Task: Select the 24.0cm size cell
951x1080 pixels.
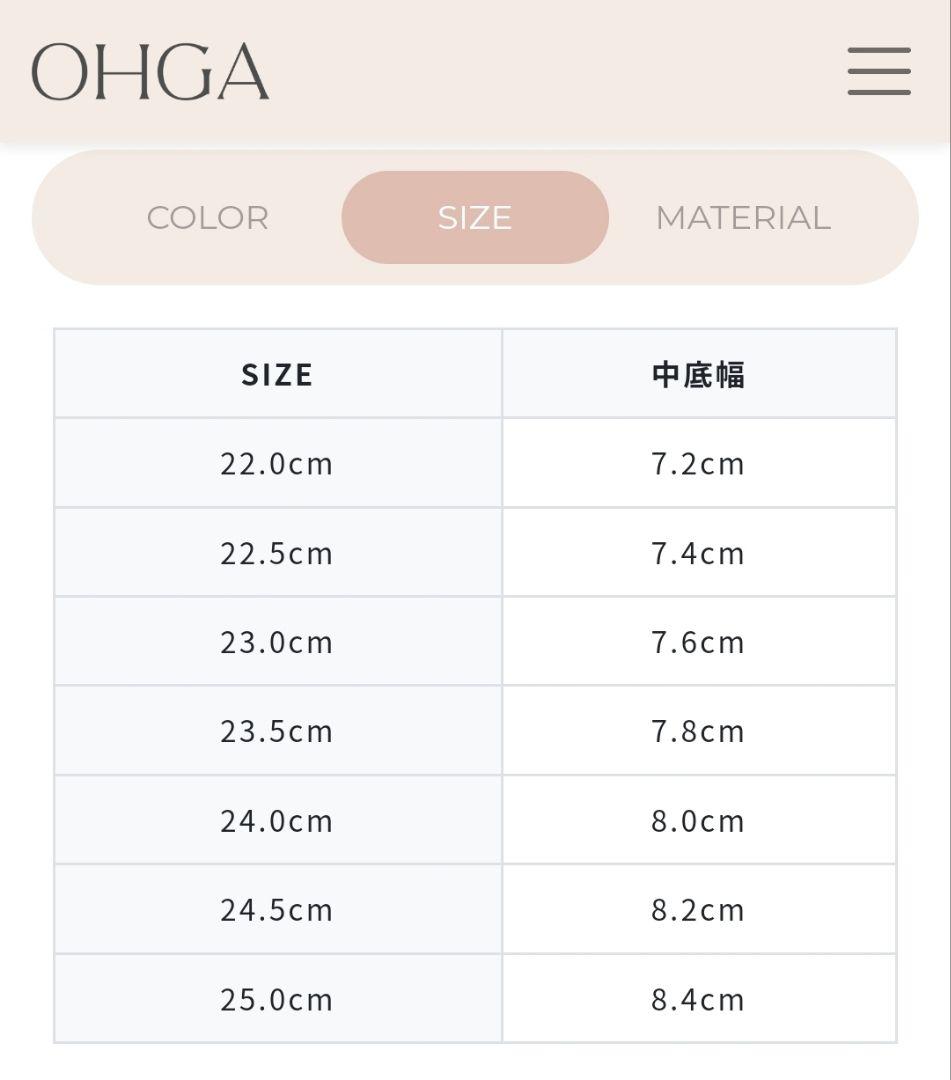Action: (x=278, y=820)
